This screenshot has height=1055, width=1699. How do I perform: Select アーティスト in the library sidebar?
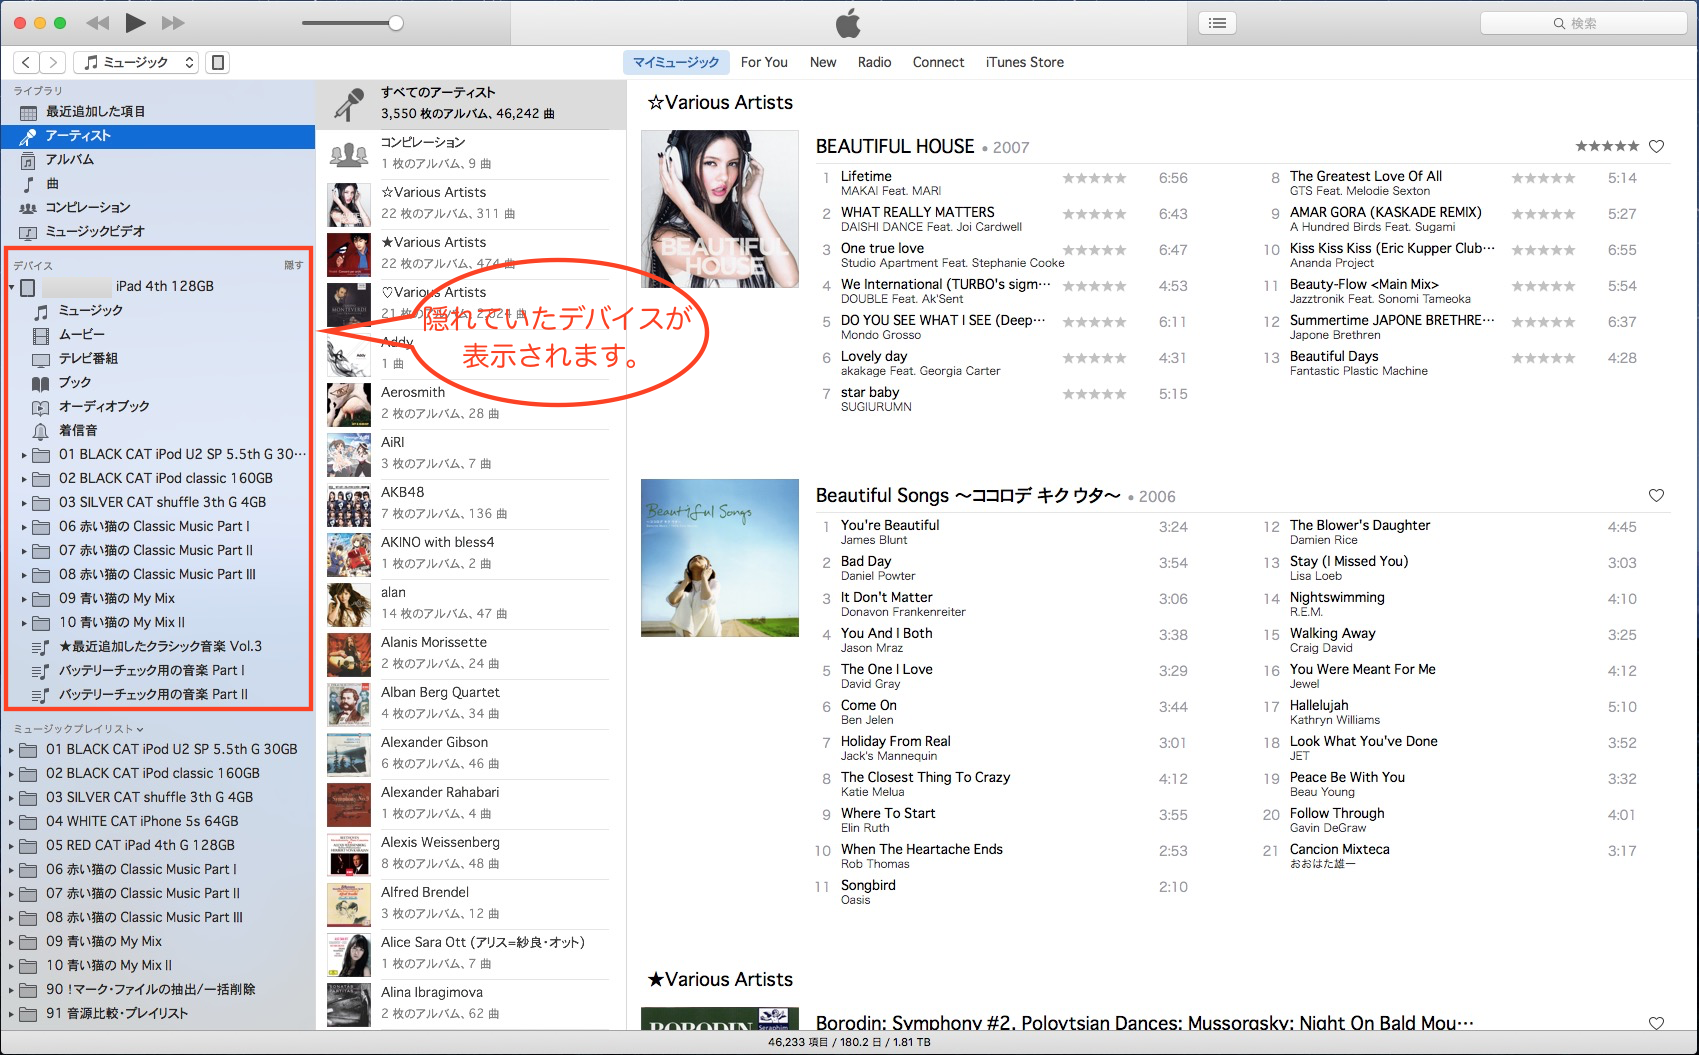tap(158, 136)
